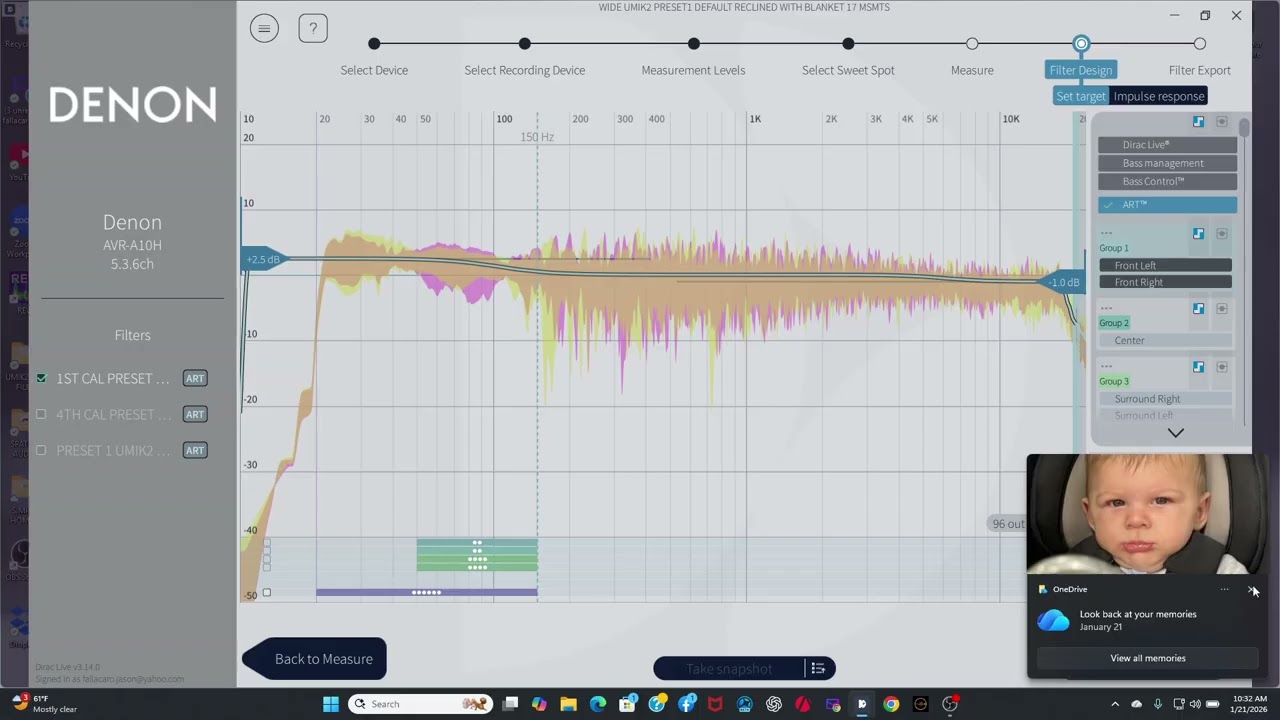This screenshot has height=720, width=1280.
Task: Open Google Chrome from the taskbar
Action: (891, 704)
